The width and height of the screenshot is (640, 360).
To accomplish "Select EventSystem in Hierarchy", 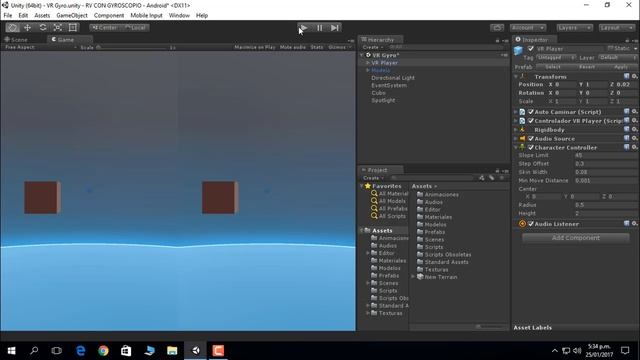I will click(389, 85).
